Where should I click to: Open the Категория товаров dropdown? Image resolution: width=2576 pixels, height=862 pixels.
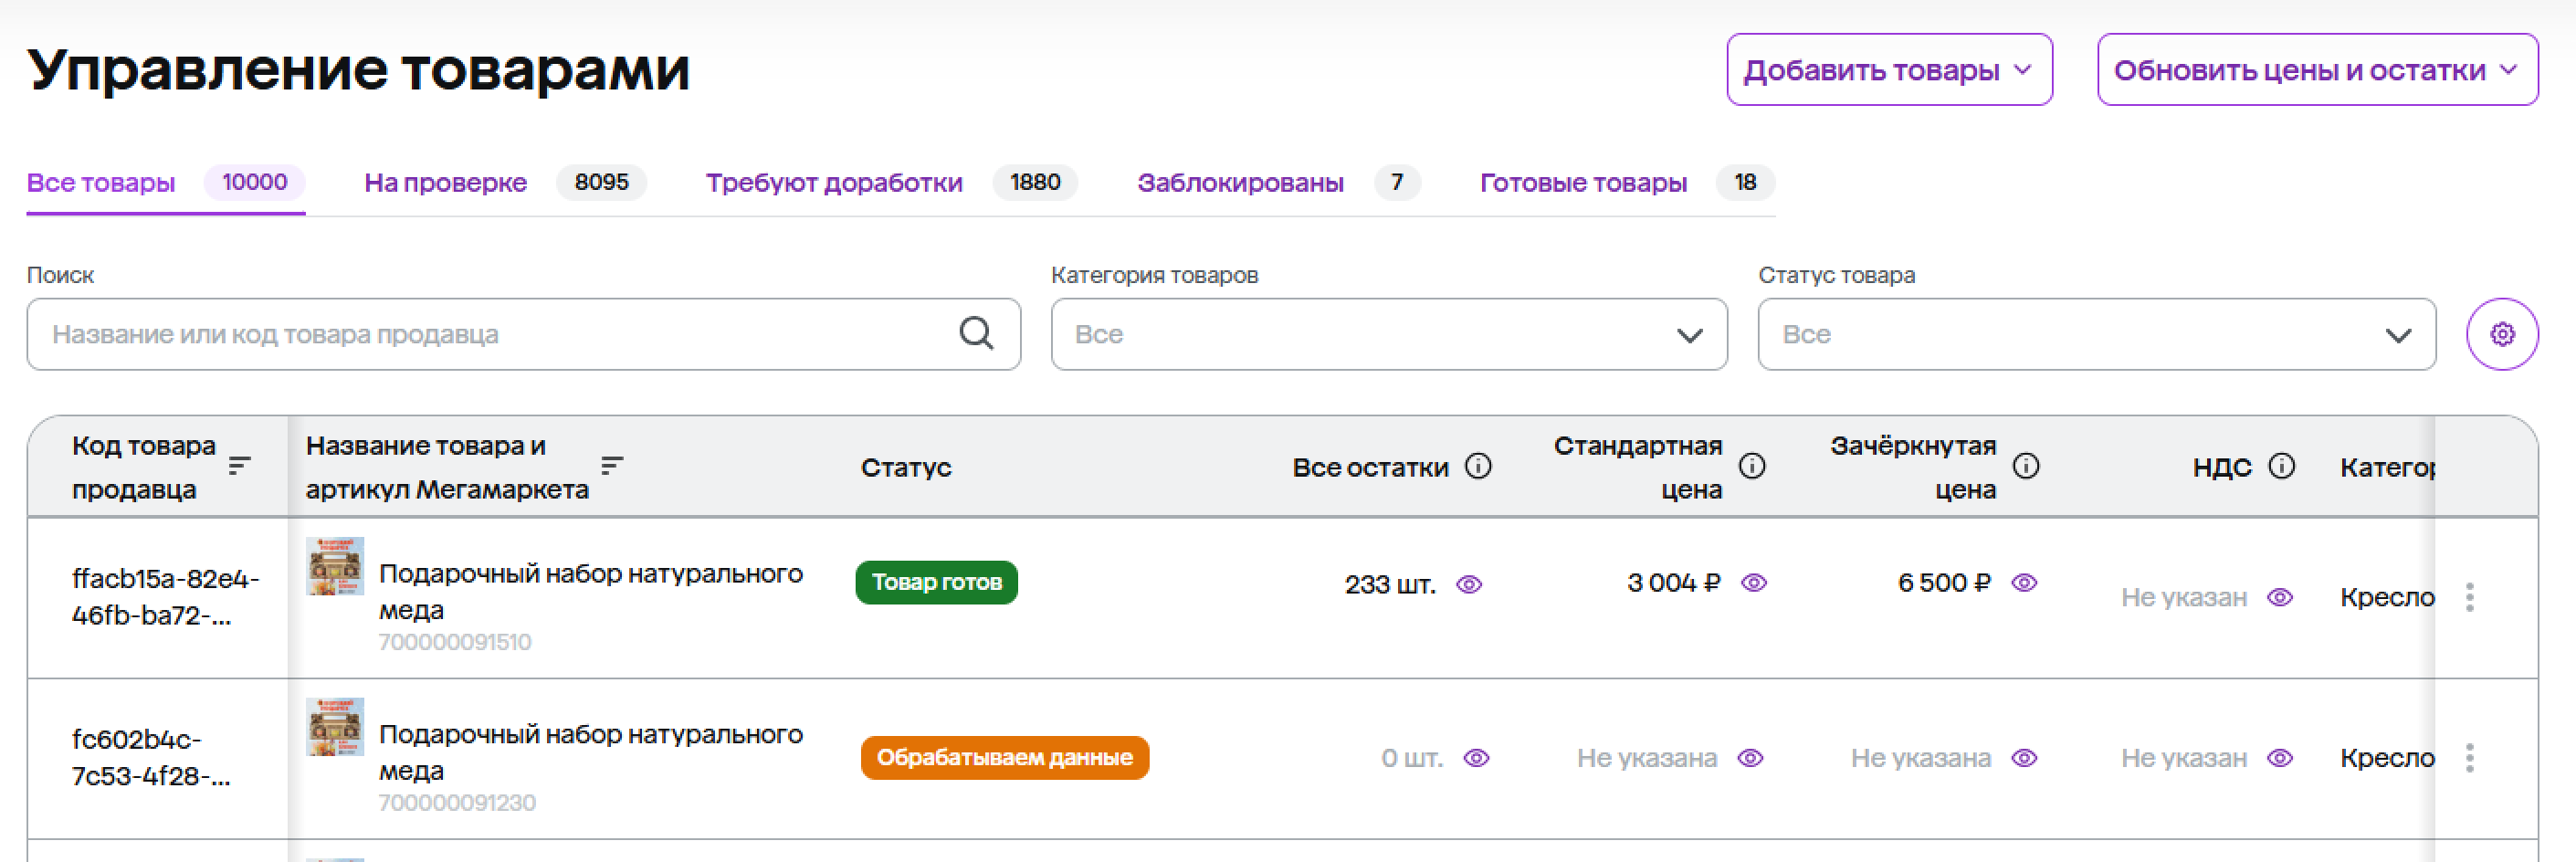[x=1388, y=334]
